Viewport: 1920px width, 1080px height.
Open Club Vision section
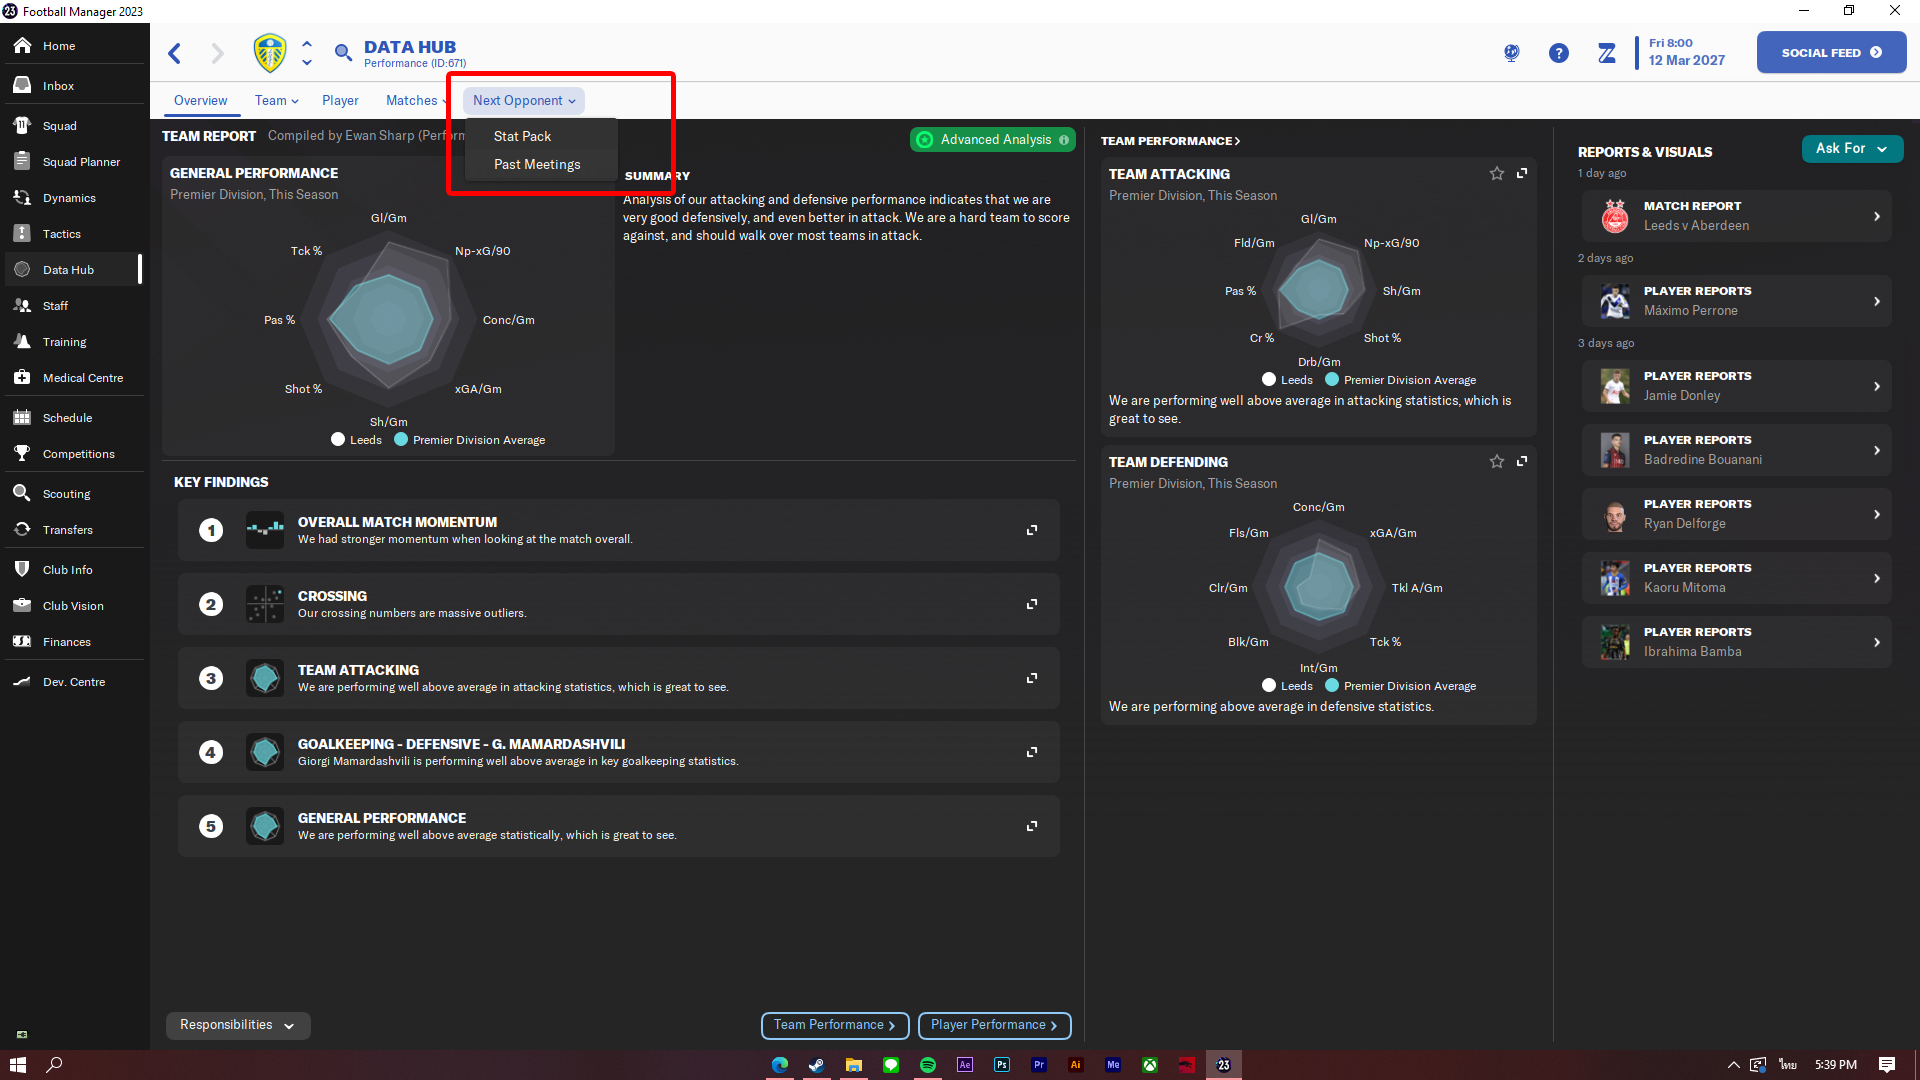click(x=72, y=606)
